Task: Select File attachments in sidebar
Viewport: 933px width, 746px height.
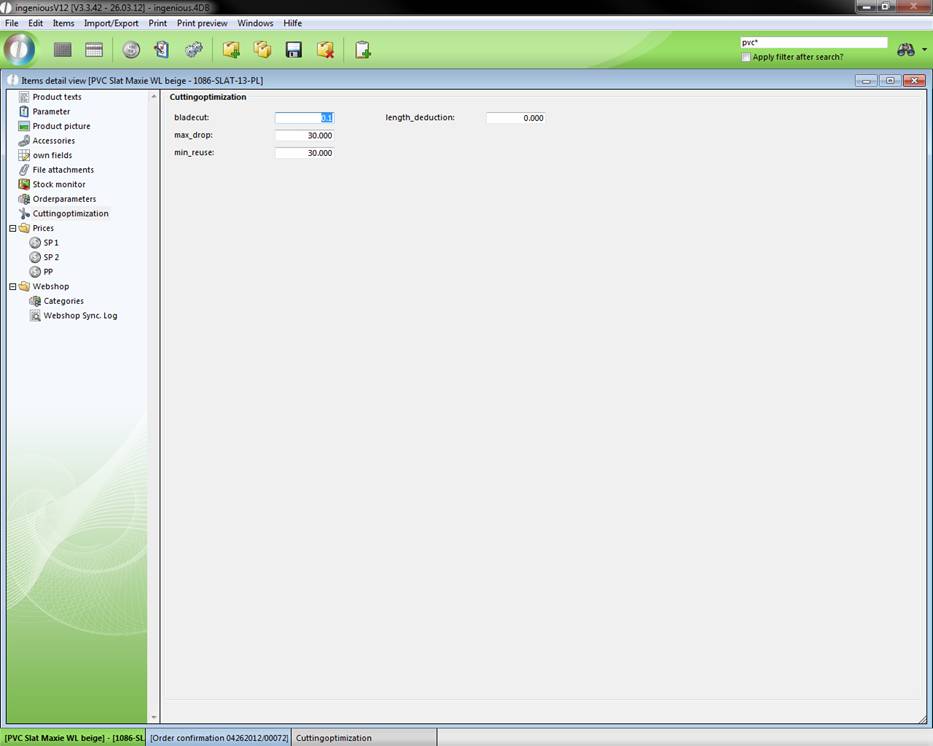Action: pos(63,170)
